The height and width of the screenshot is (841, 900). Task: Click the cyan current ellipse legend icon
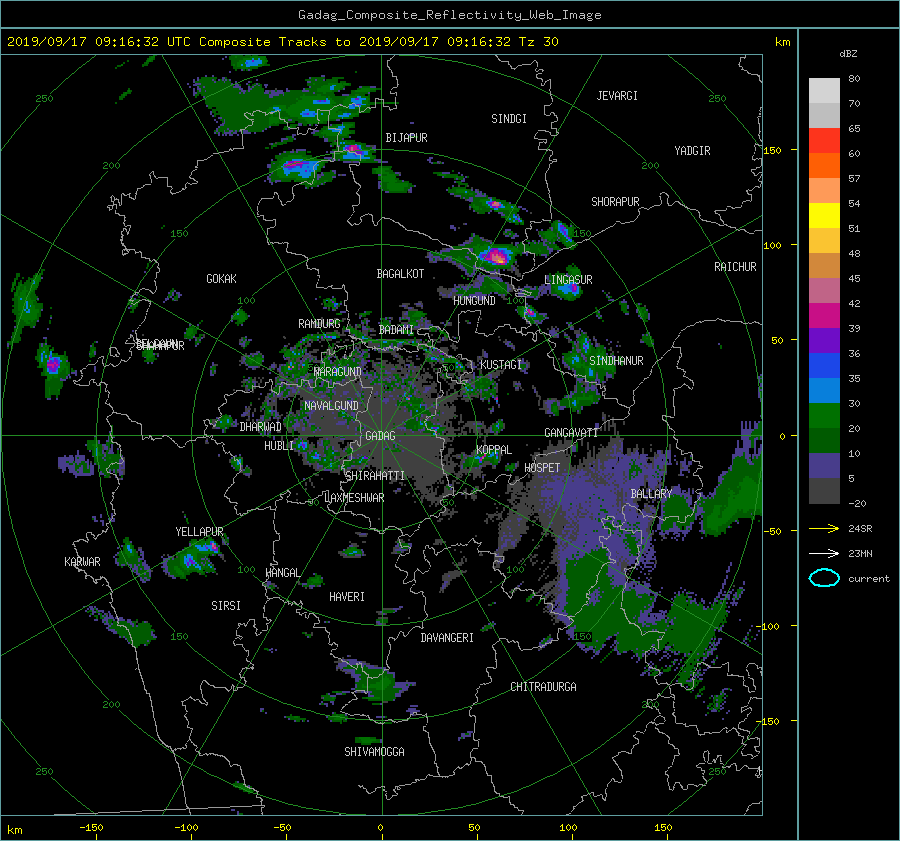(x=824, y=578)
